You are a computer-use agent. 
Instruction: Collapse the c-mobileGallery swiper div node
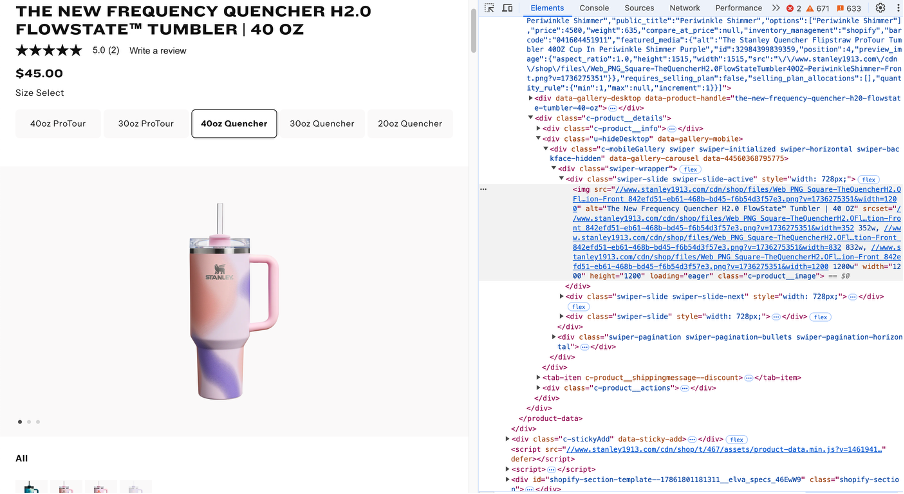tap(546, 149)
